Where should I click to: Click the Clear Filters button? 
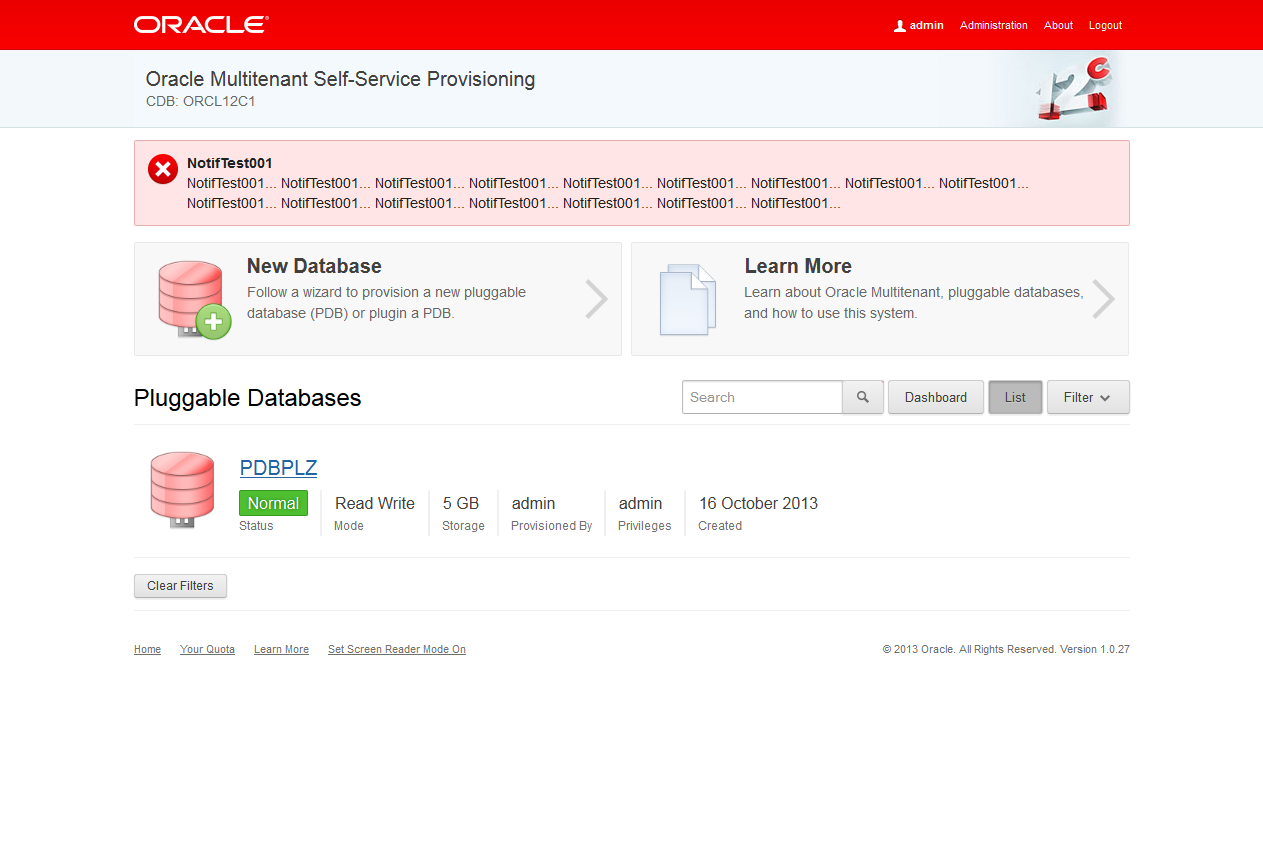(x=180, y=586)
